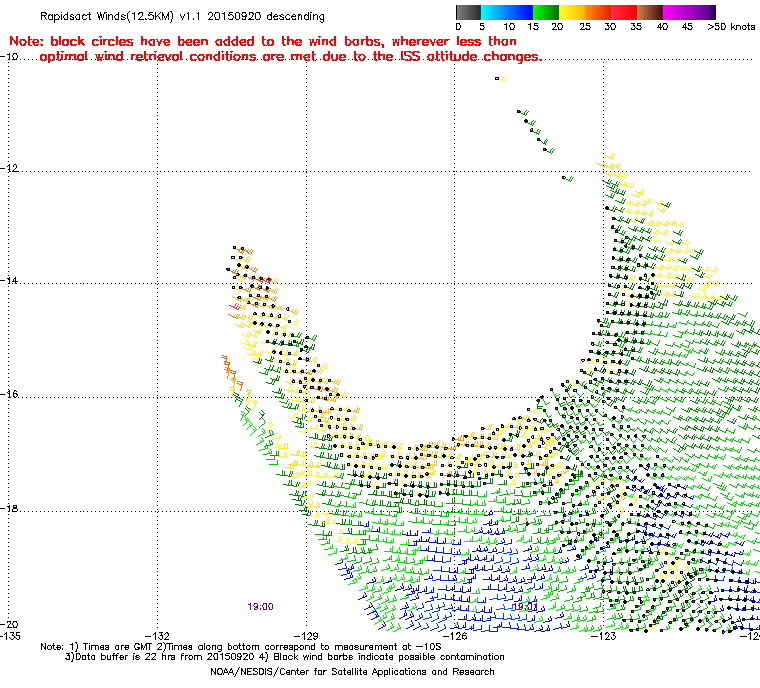Click the cyan 5-10 knots legend segment
760x688 pixels.
click(494, 12)
